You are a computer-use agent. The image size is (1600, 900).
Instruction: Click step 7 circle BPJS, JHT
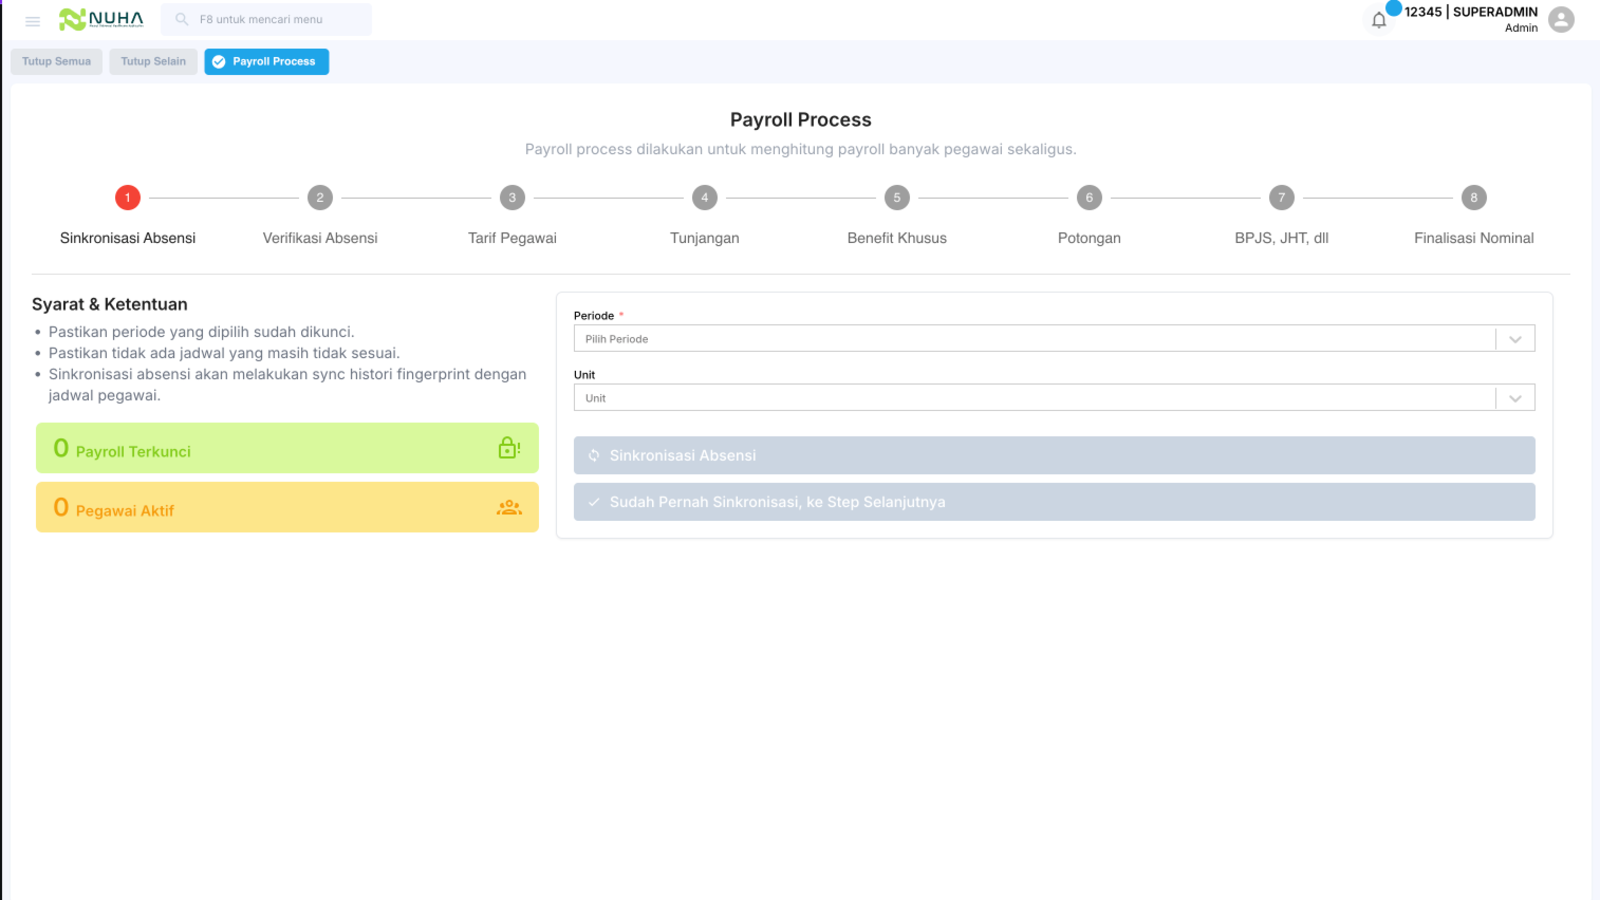1282,198
